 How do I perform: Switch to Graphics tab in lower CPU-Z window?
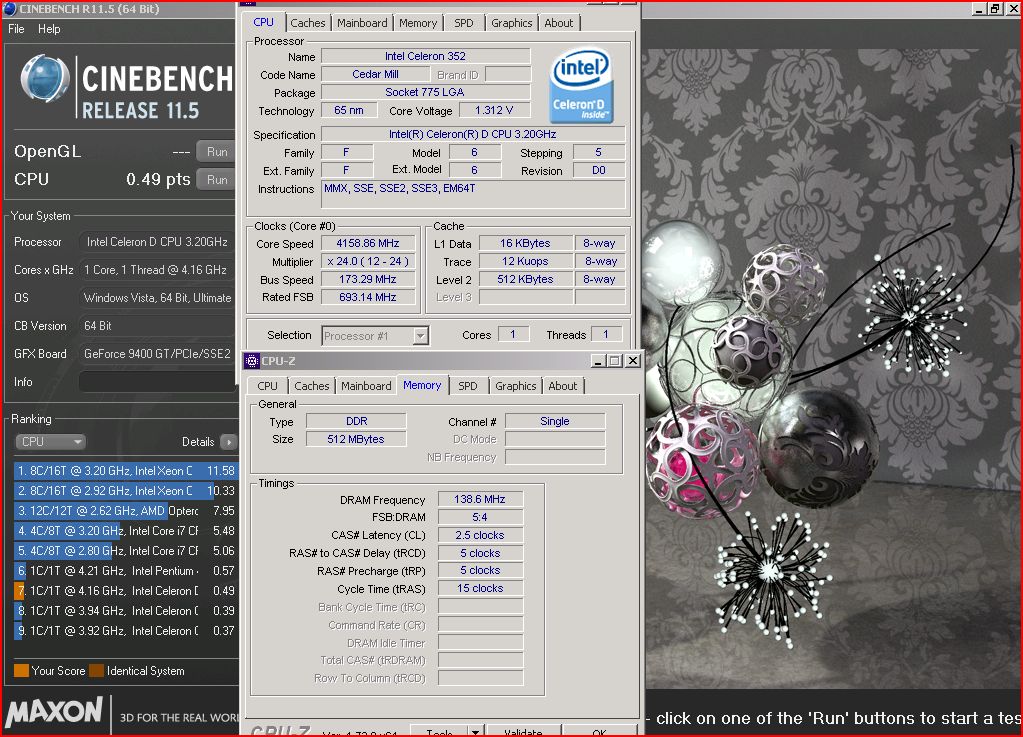[x=515, y=385]
